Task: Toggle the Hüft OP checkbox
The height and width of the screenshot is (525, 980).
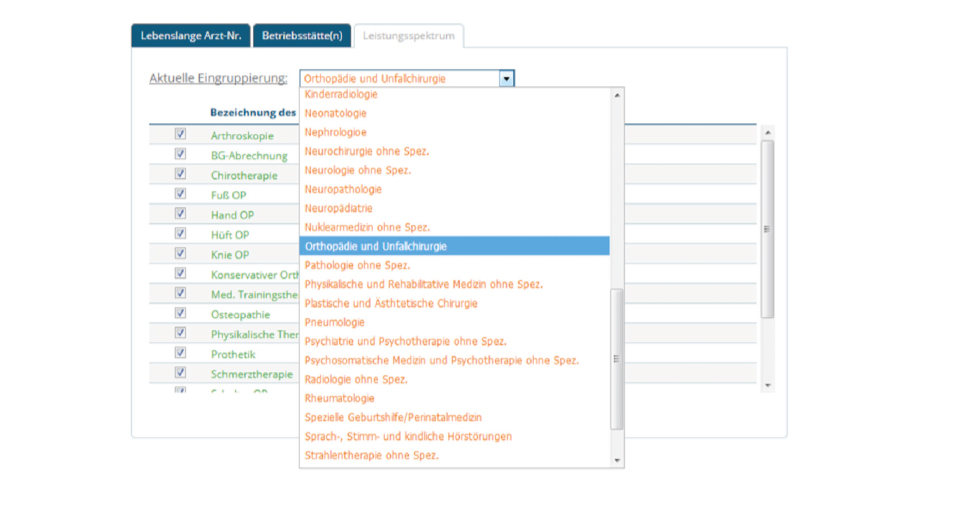Action: (180, 233)
